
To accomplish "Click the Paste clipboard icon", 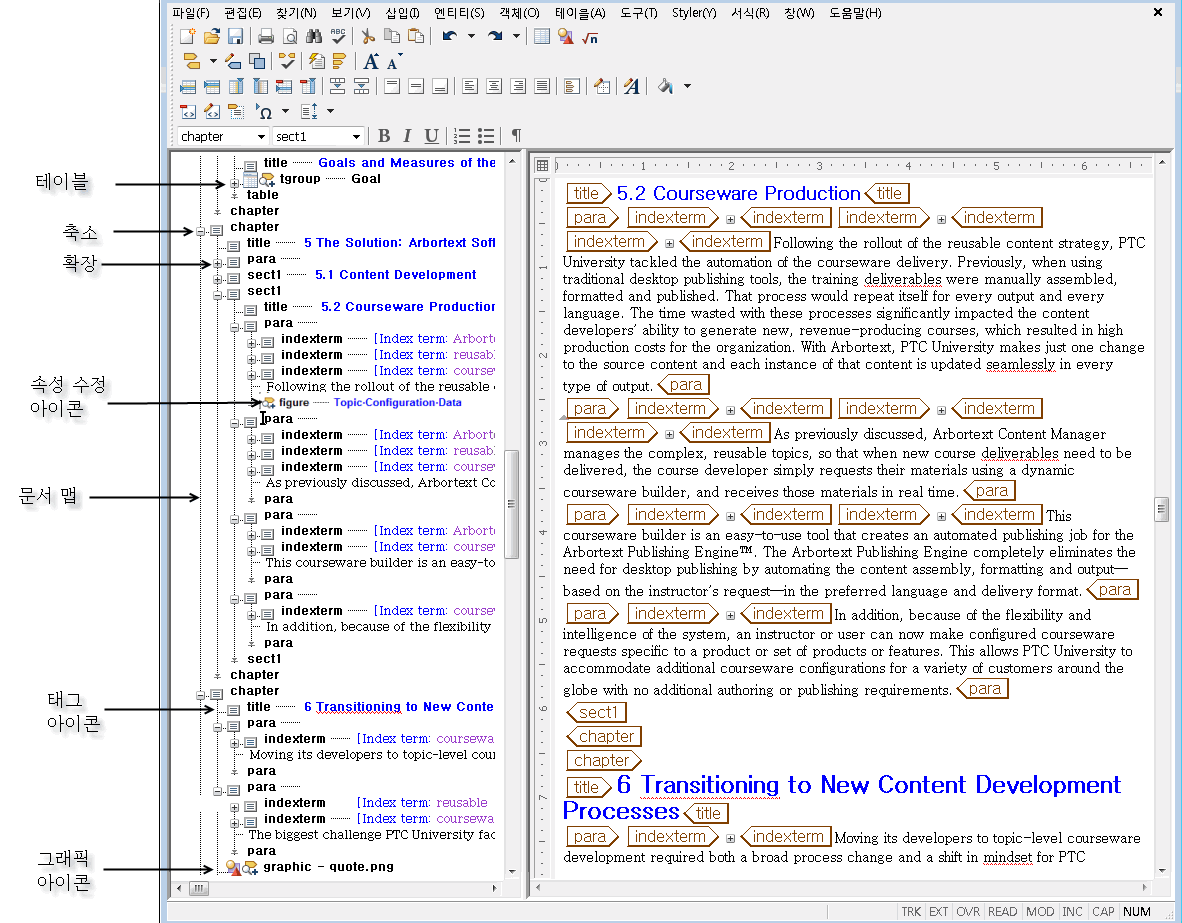I will (x=415, y=36).
